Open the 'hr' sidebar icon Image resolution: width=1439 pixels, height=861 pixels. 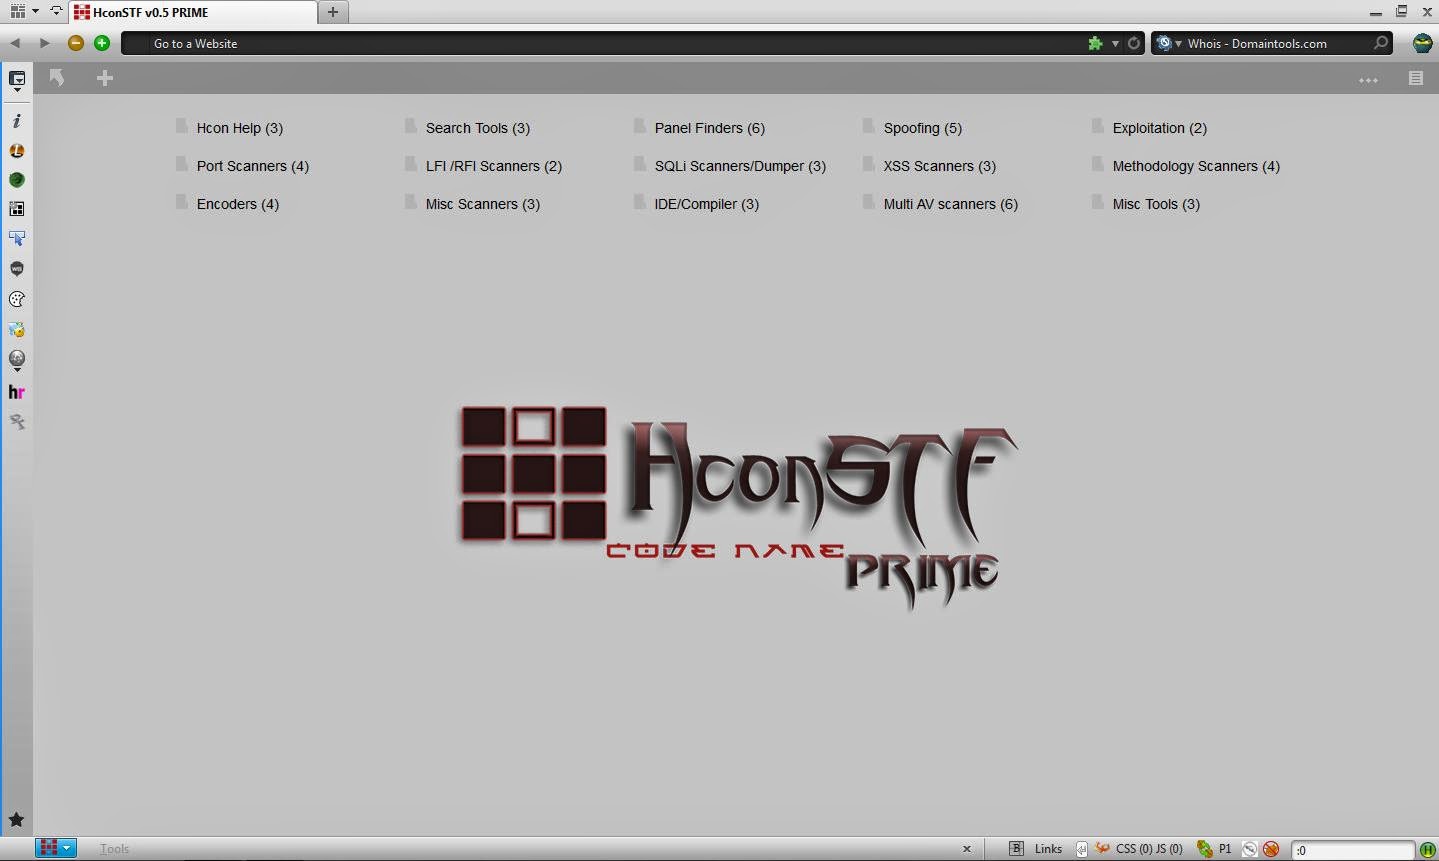(x=17, y=392)
